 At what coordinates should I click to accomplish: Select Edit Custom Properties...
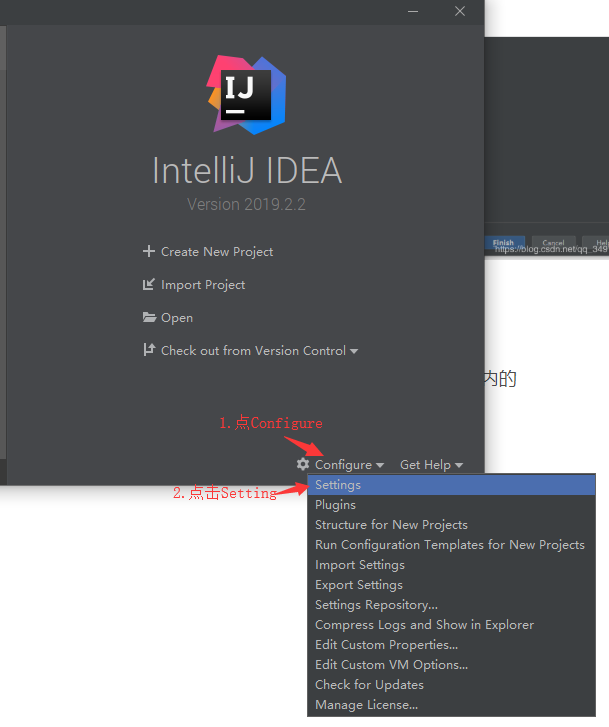pos(451,644)
